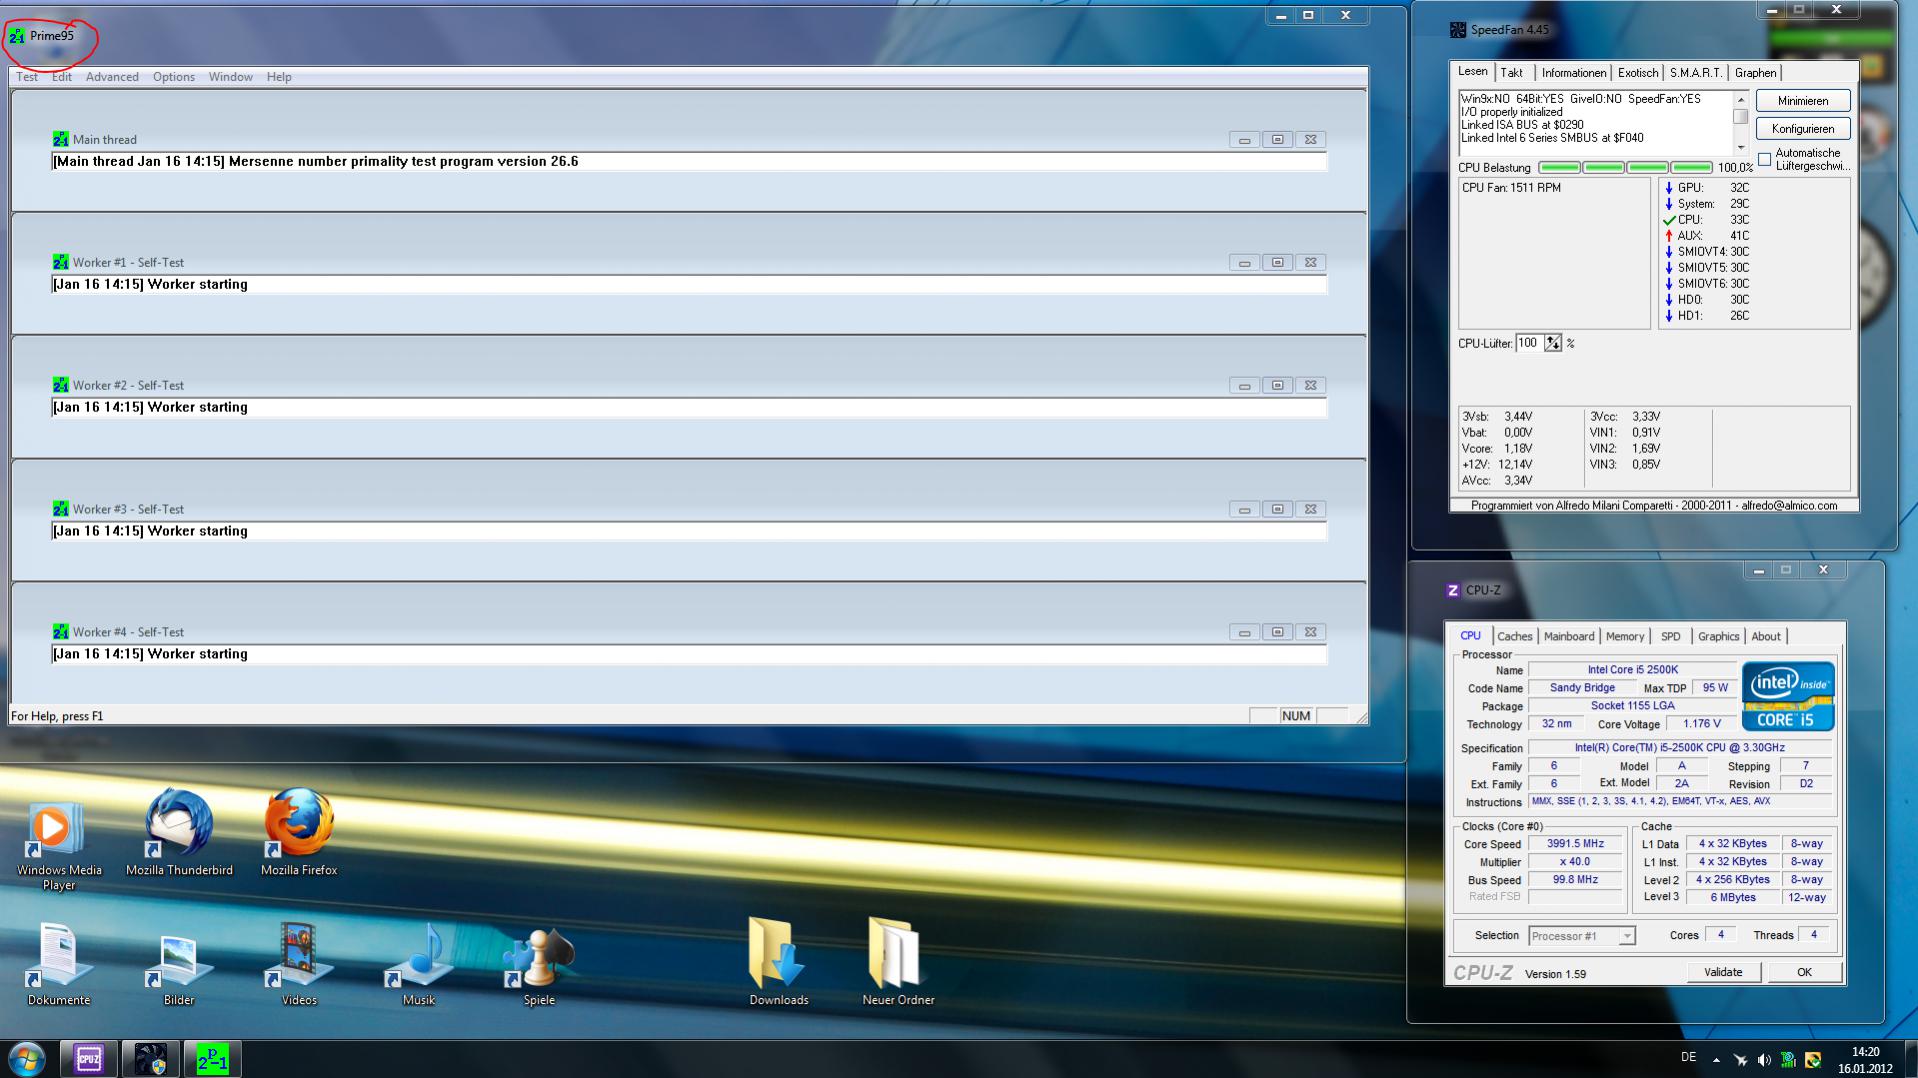Click the Worker #2 Self-Test window icon
The height and width of the screenshot is (1078, 1918).
point(61,385)
